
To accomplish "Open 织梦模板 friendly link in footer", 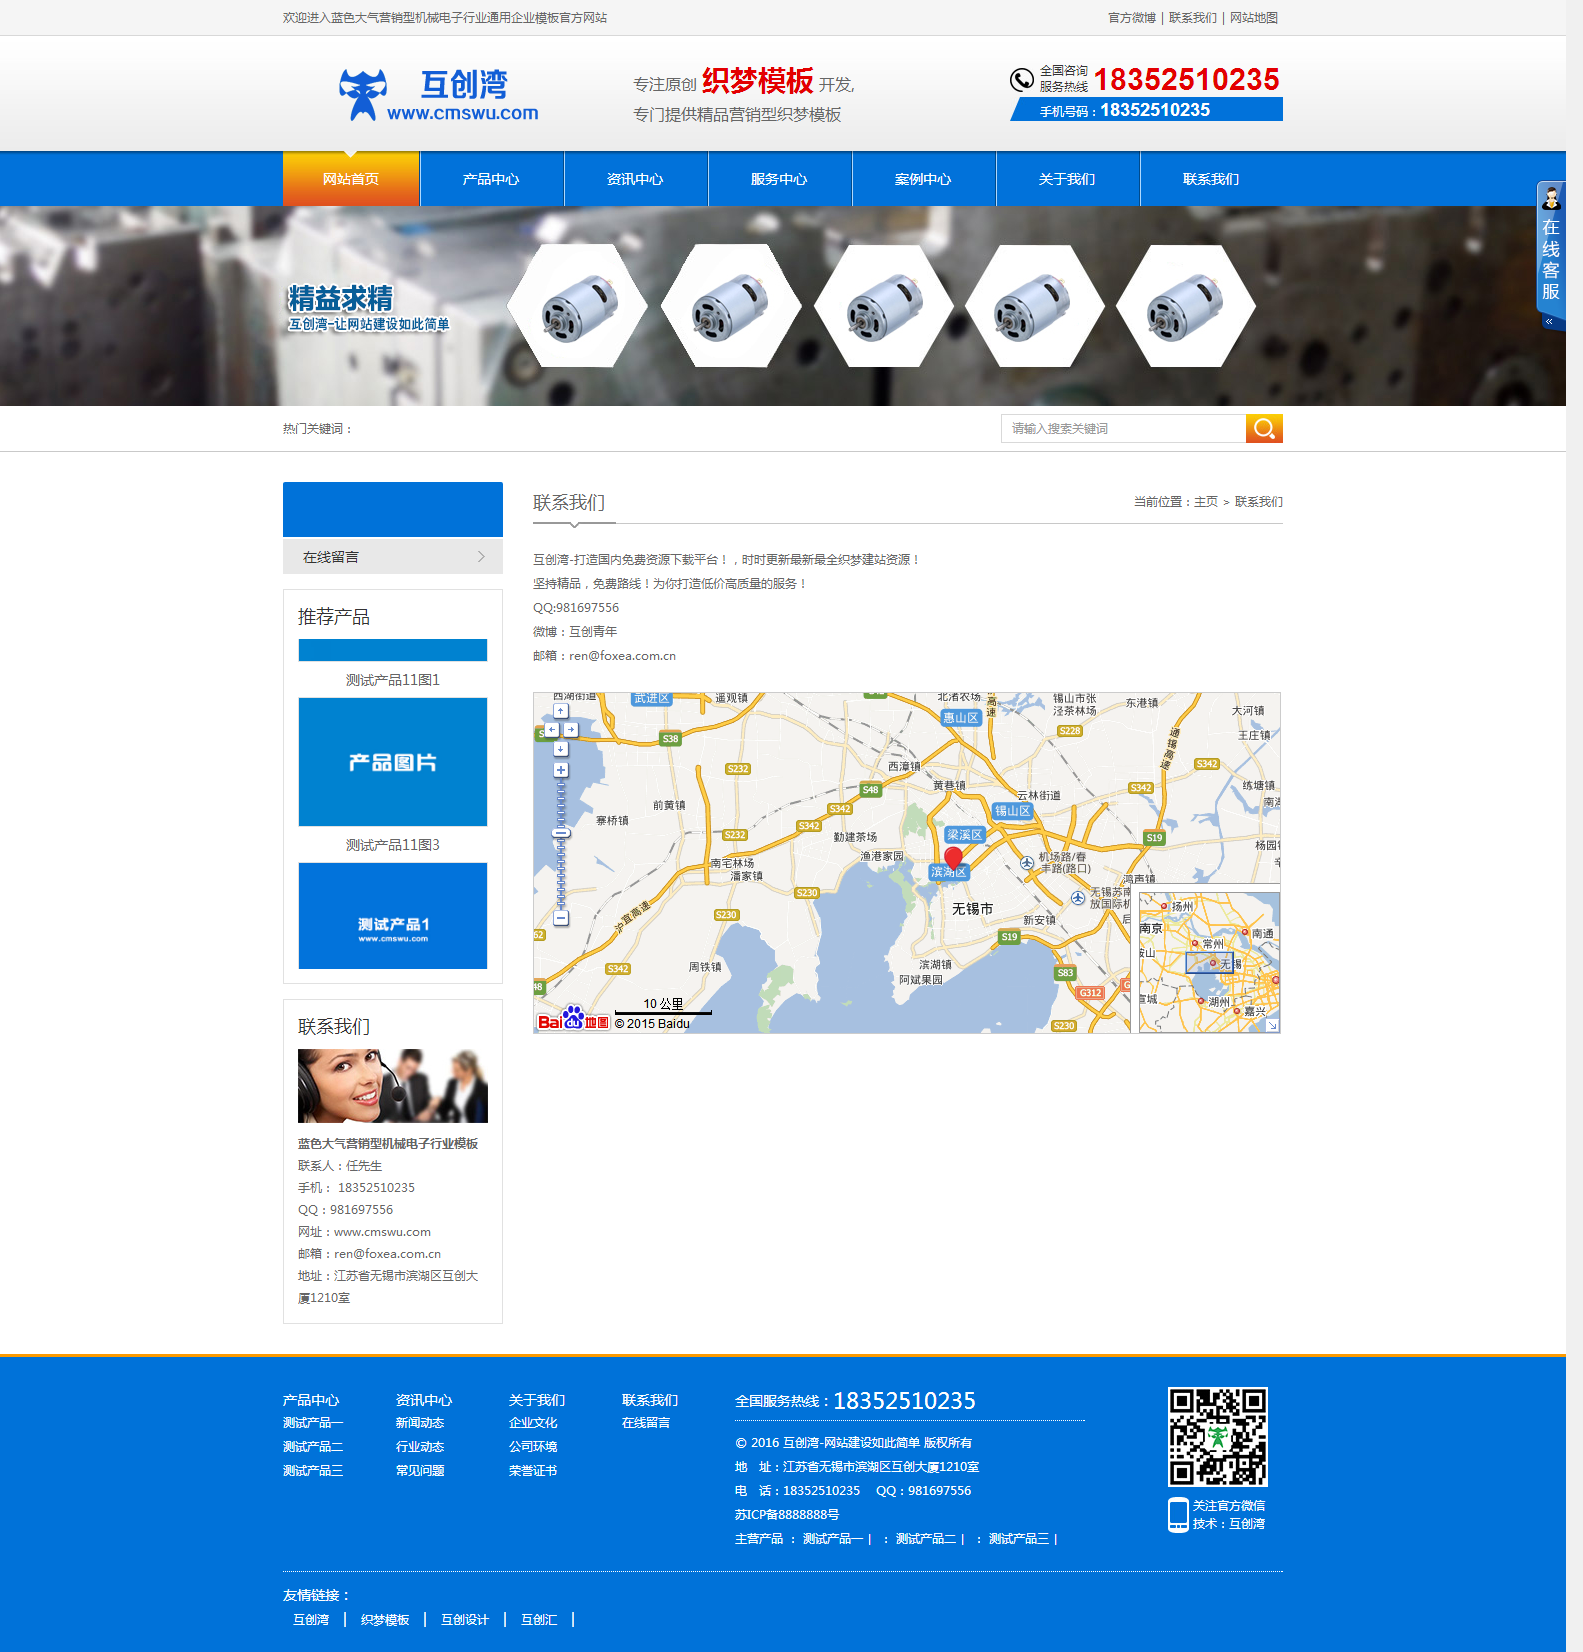I will point(385,1620).
